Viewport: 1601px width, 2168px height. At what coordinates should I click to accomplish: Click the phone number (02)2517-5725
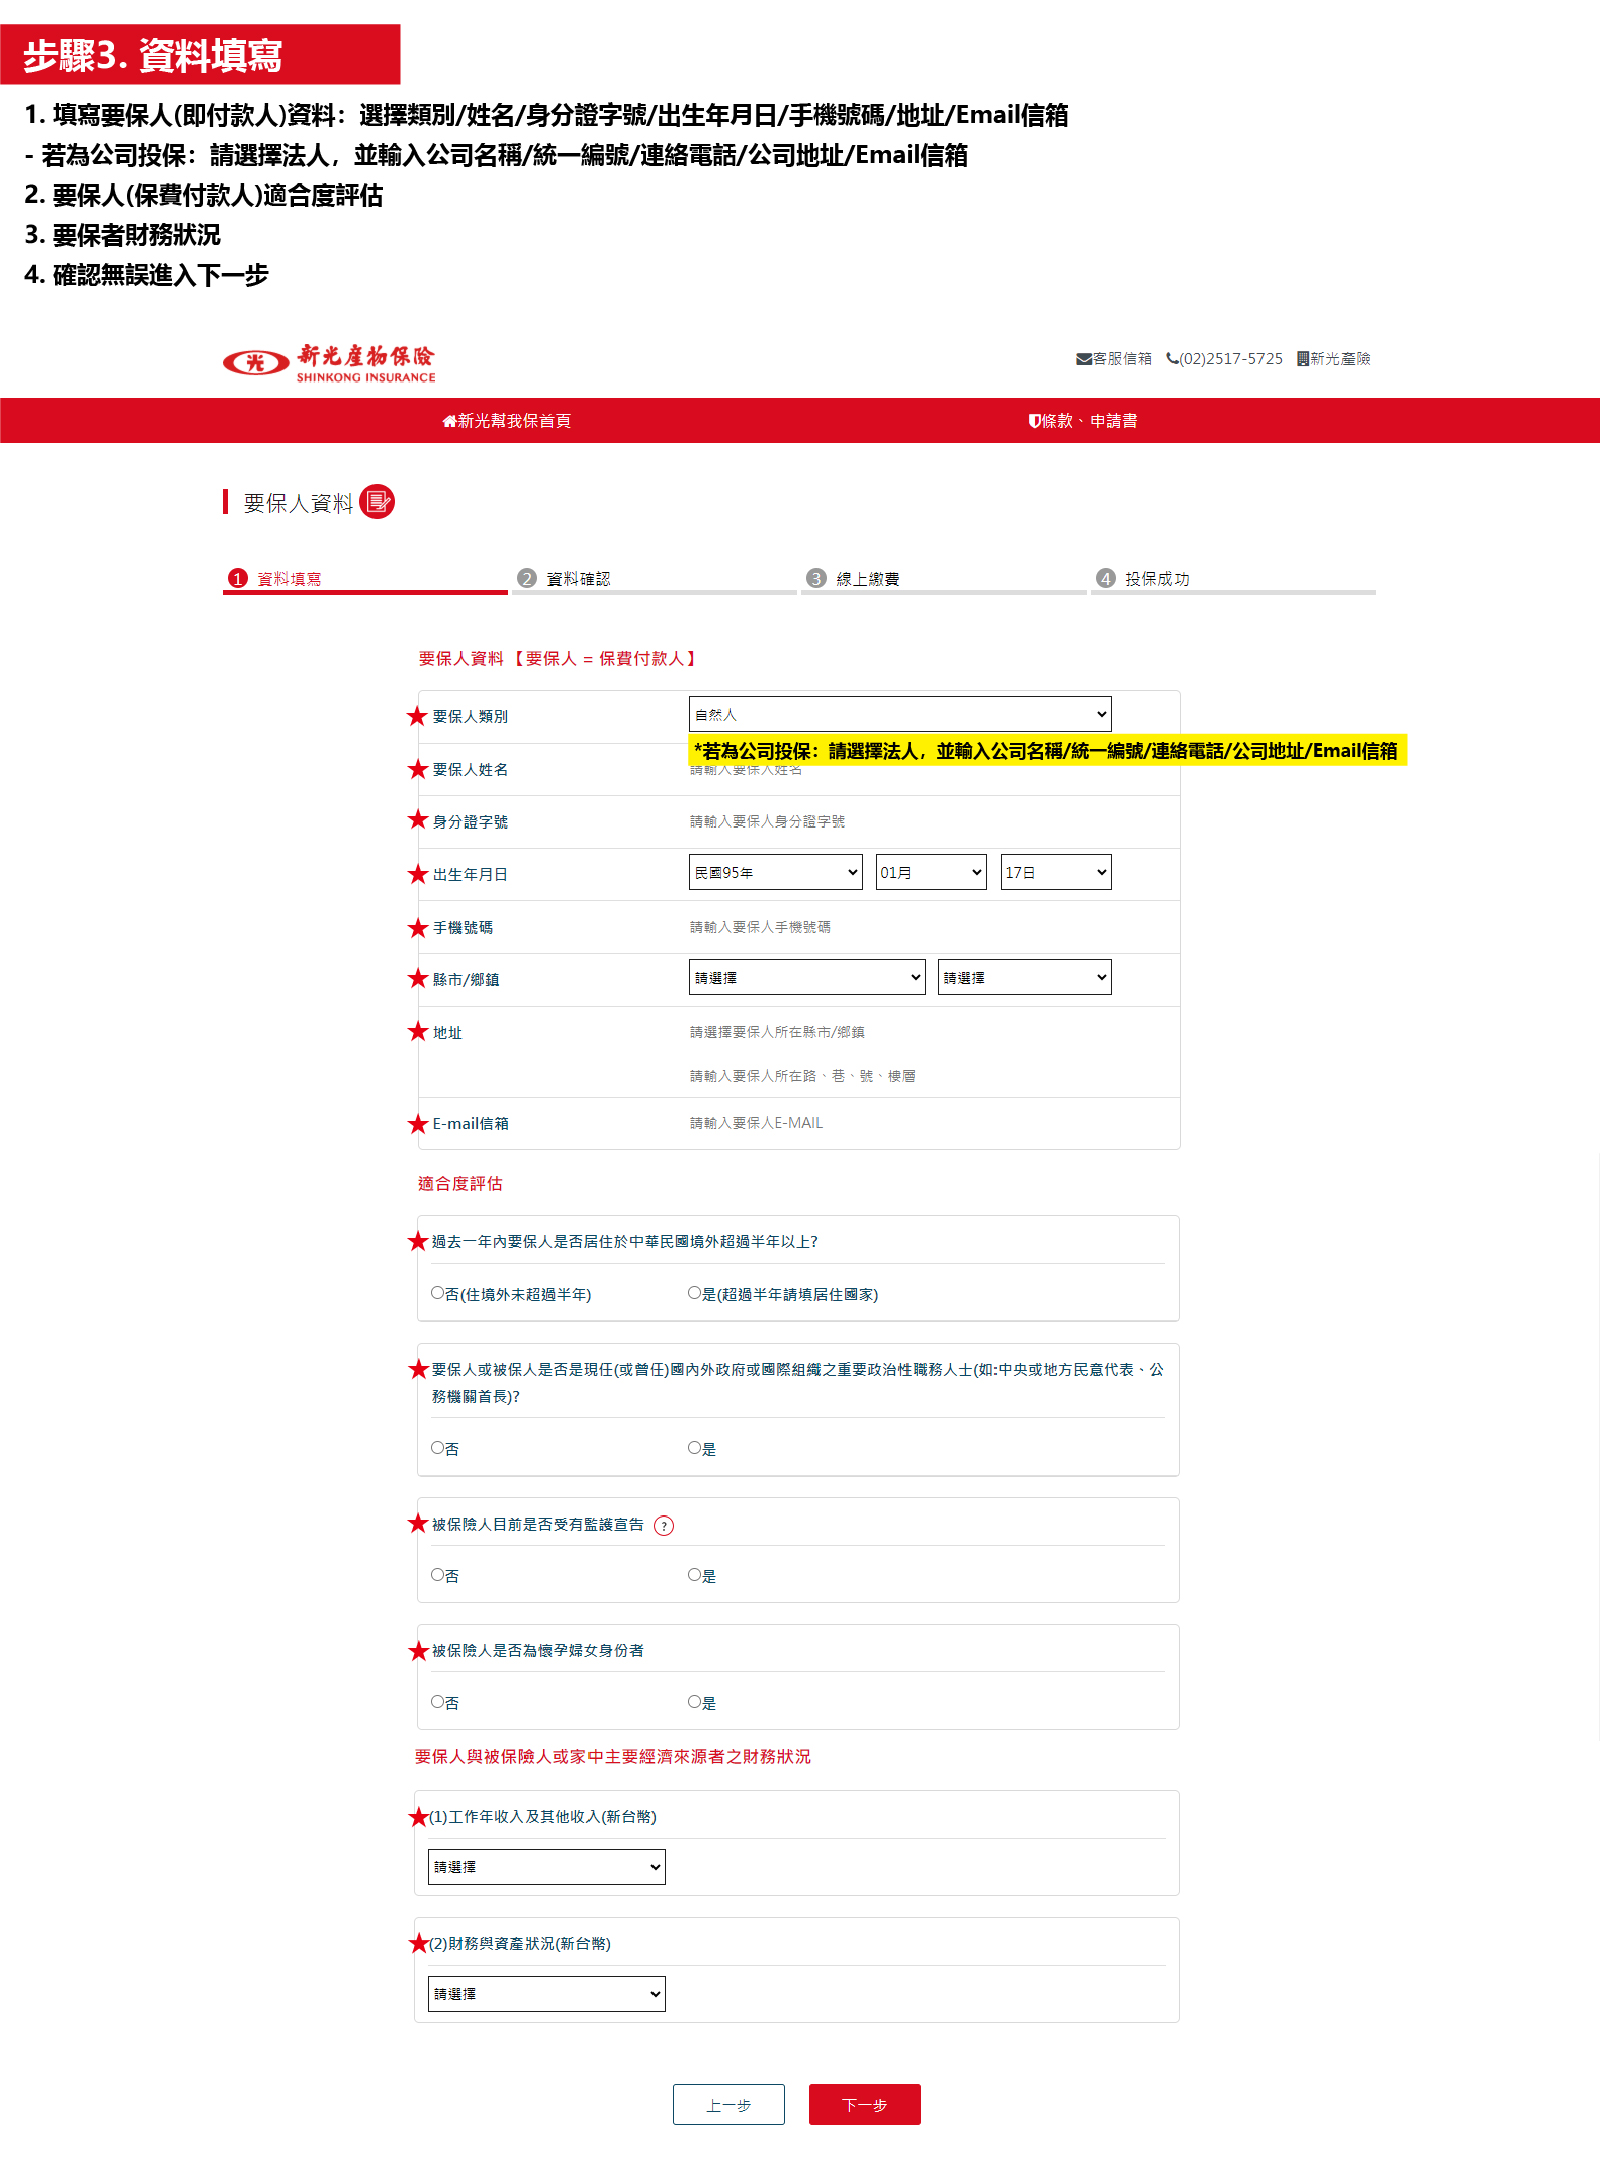click(x=1224, y=359)
